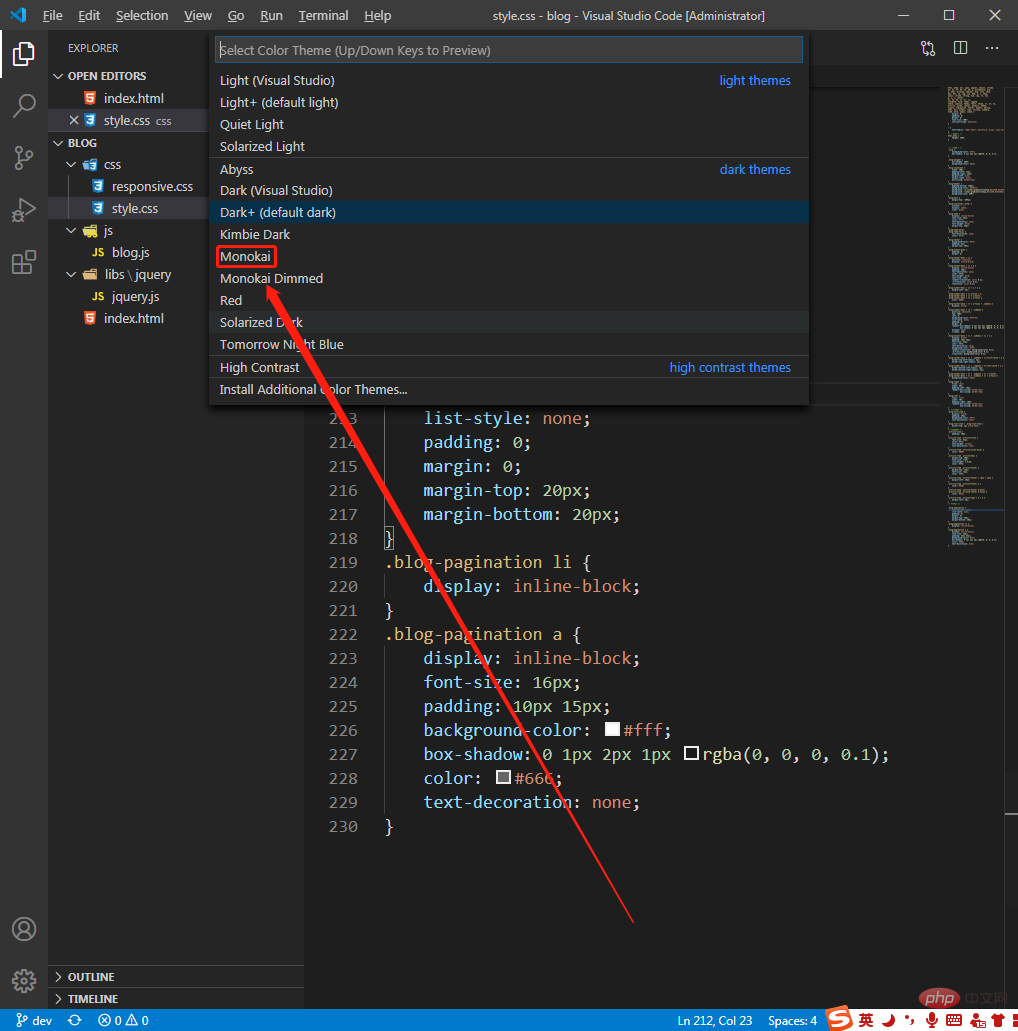
Task: Open index.html under the BLOG folder
Action: [133, 318]
